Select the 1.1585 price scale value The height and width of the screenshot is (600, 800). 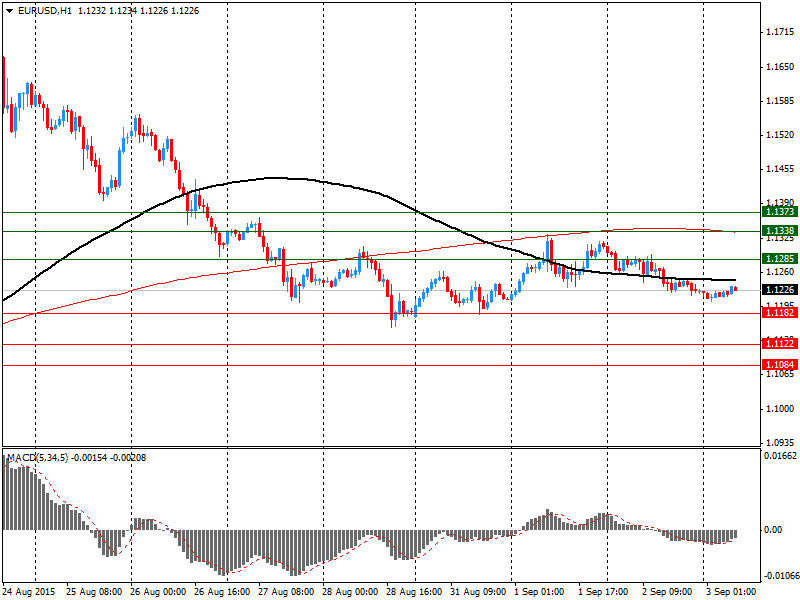780,101
